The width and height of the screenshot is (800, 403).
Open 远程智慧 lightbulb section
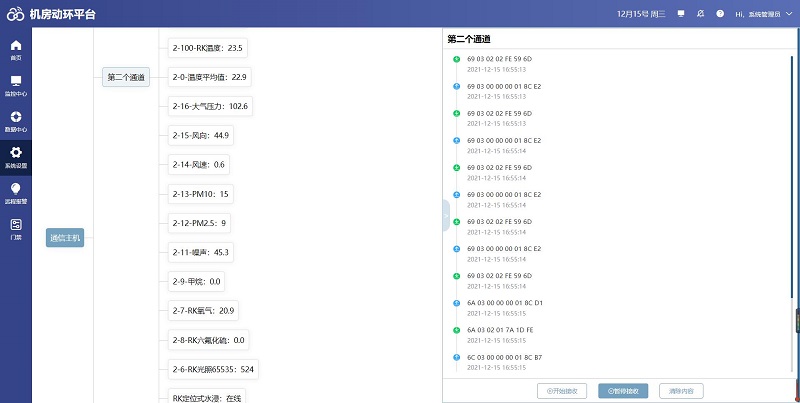(x=15, y=193)
